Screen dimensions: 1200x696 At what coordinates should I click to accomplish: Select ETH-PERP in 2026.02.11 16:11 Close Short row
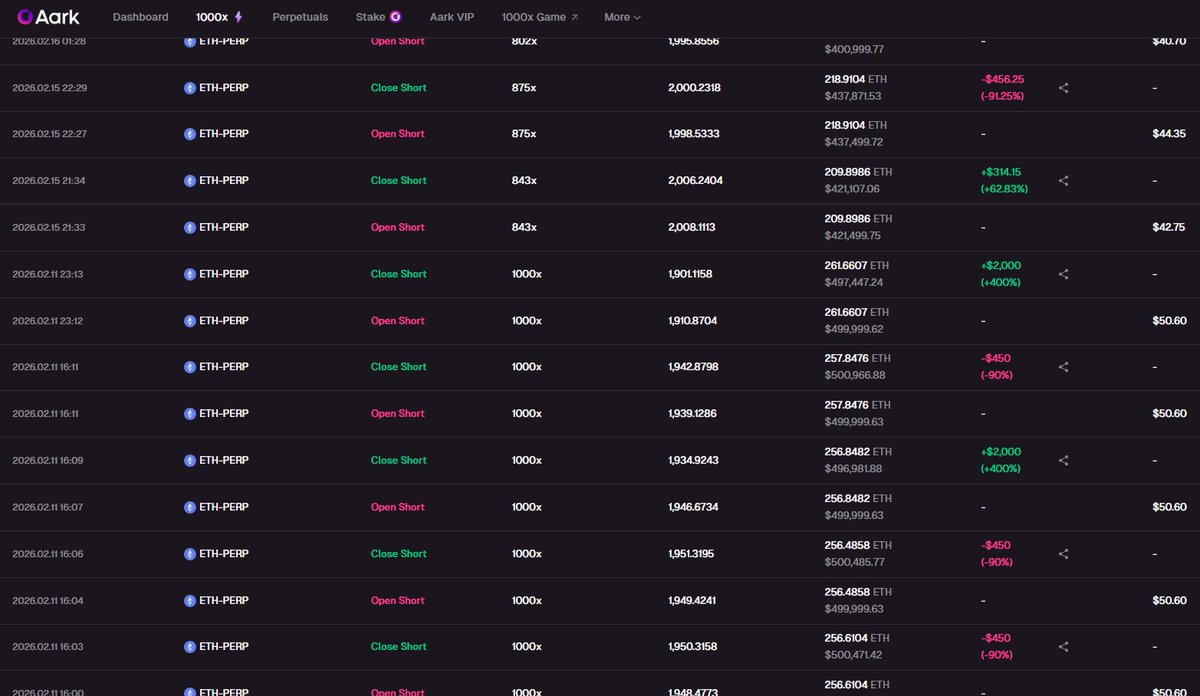pos(224,367)
